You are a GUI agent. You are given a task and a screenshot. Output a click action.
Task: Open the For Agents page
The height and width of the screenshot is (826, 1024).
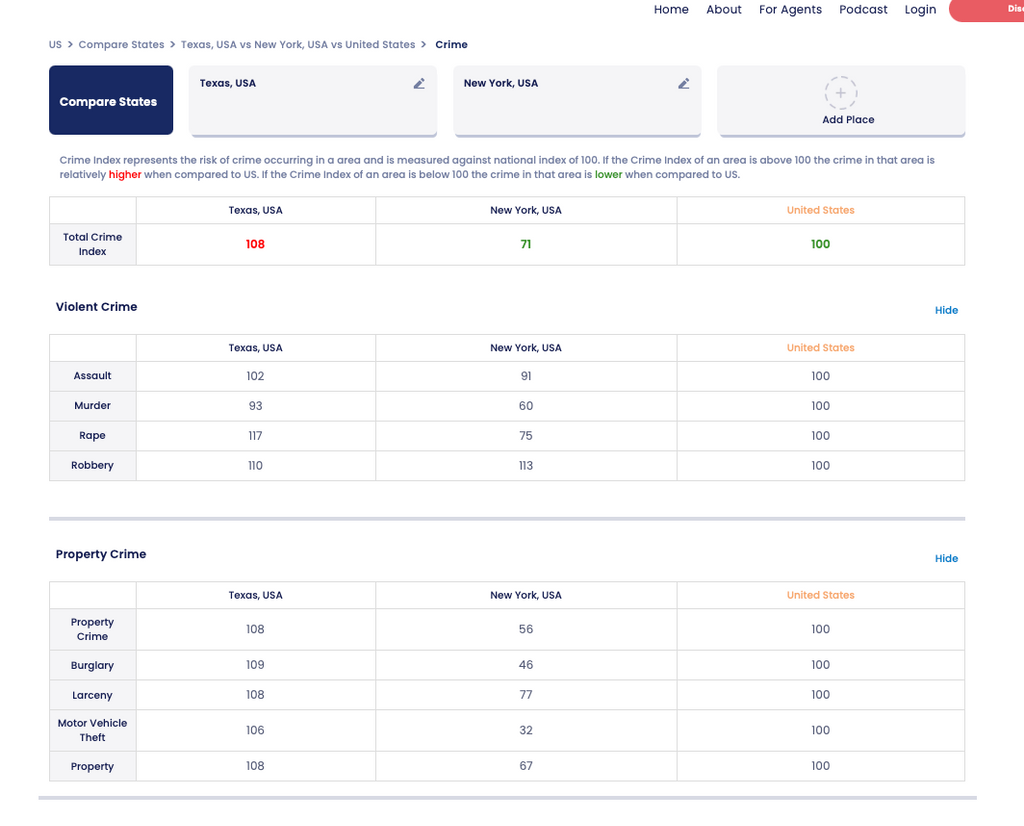click(790, 10)
